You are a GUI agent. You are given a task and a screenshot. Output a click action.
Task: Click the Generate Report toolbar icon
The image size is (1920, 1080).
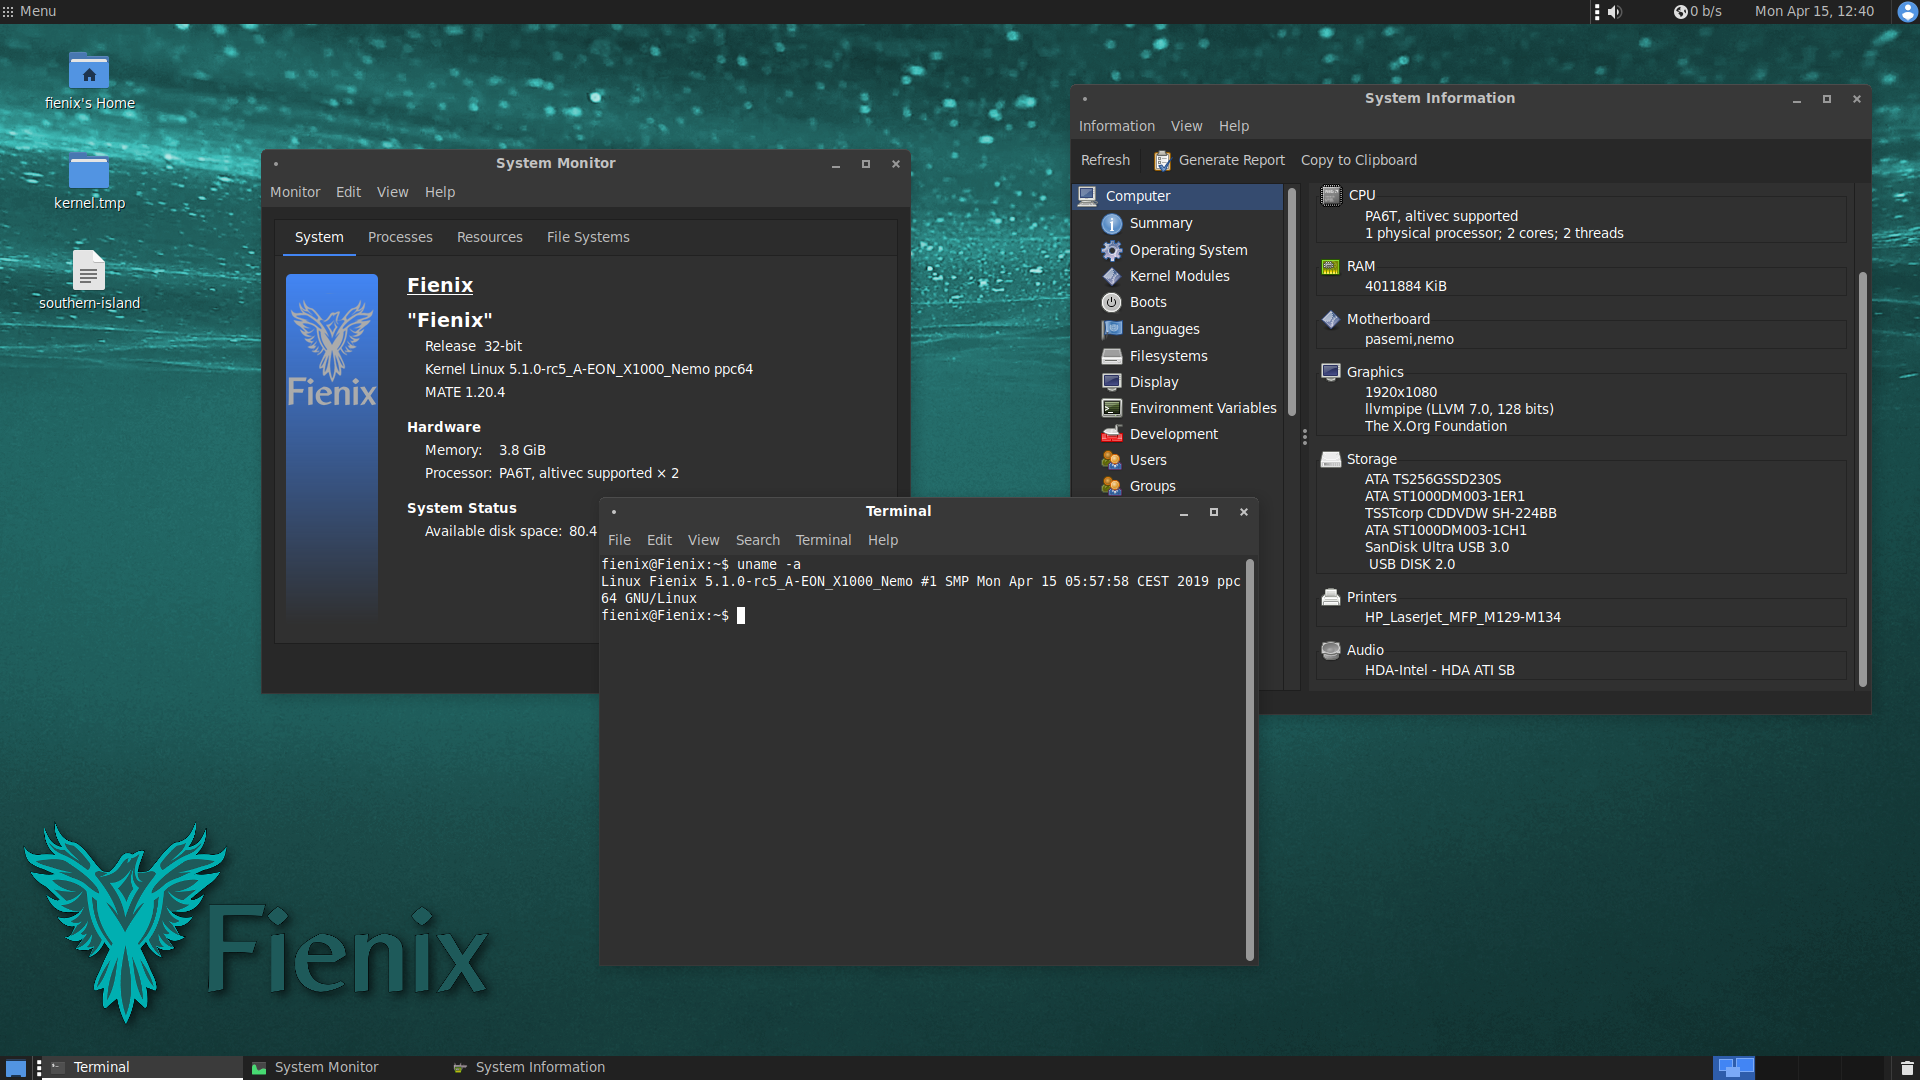click(1162, 160)
